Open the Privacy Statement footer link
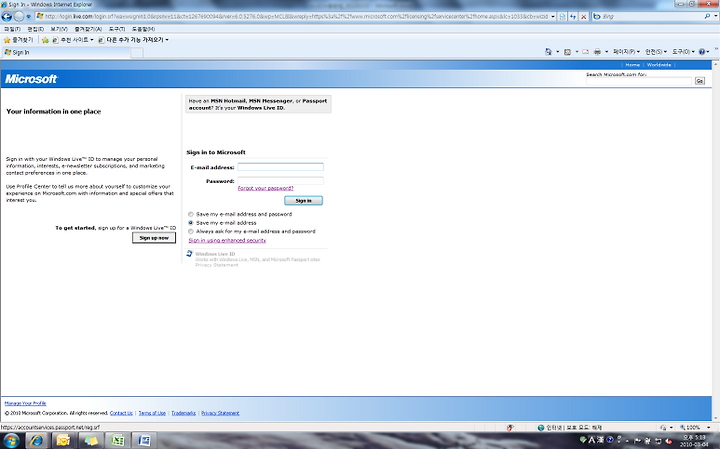720x449 pixels. click(220, 413)
